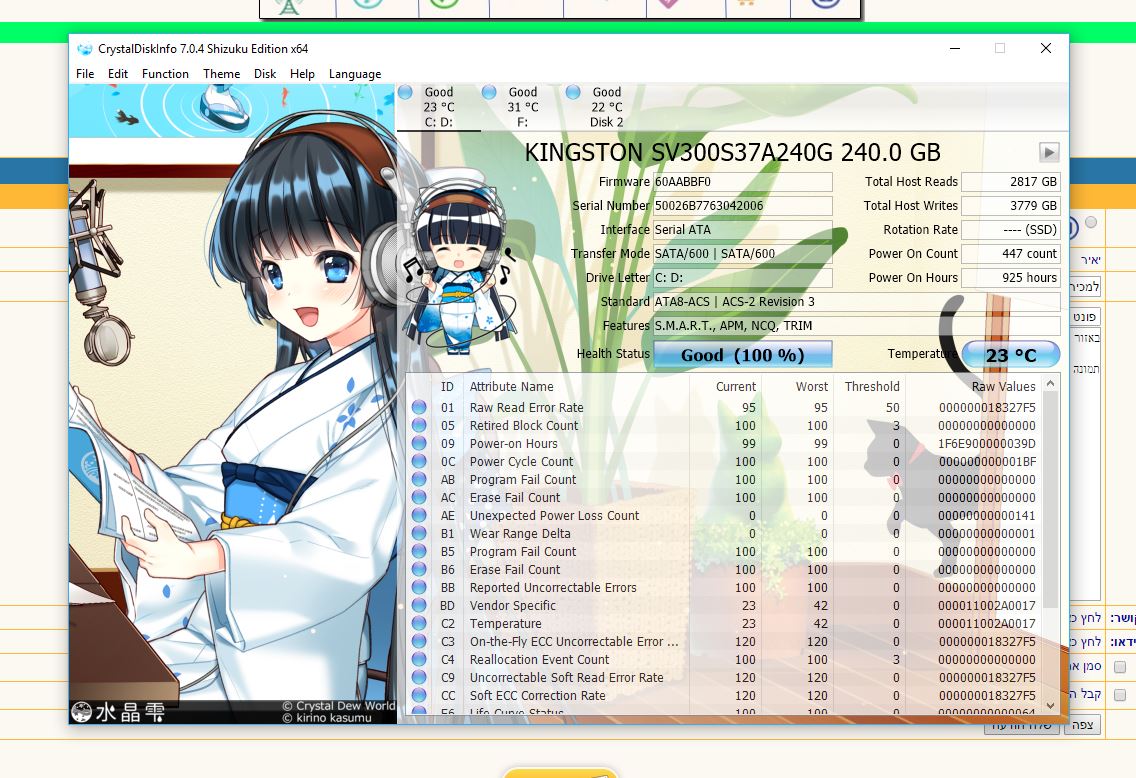Viewport: 1136px width, 778px height.
Task: Select the radio button right of the window
Action: (x=1091, y=223)
